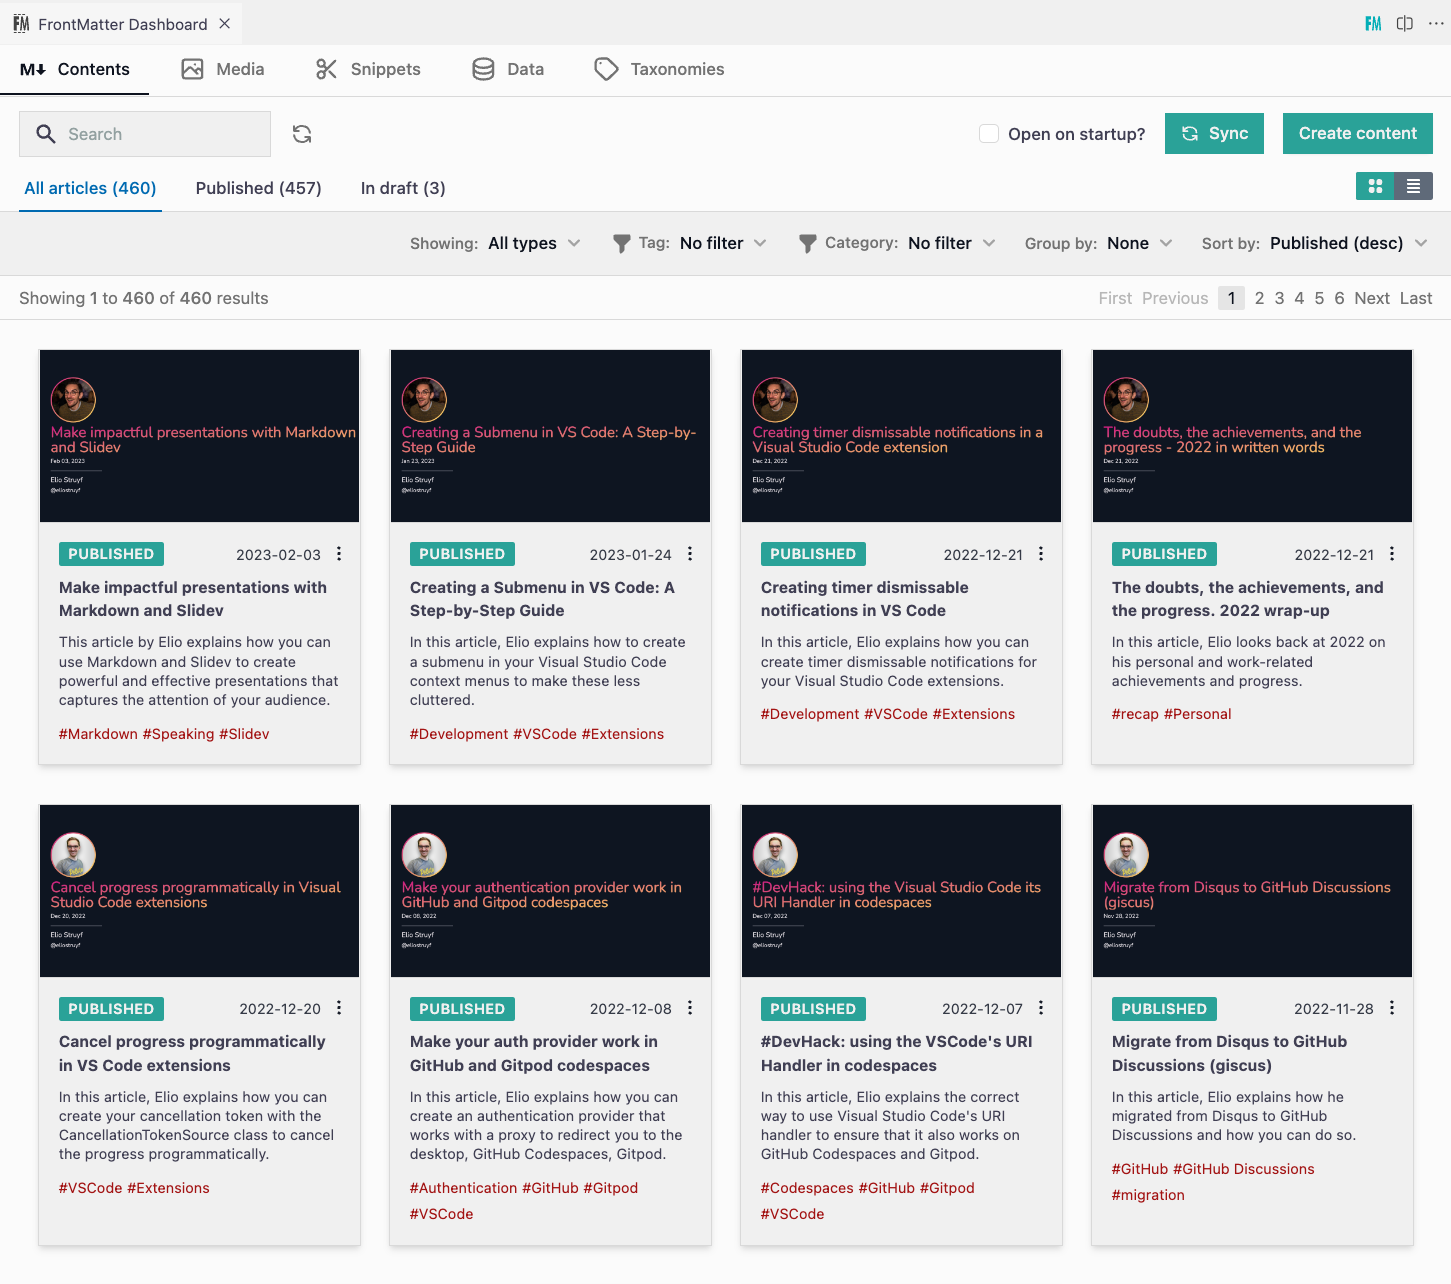Go to page 6 of results
The height and width of the screenshot is (1284, 1451).
pyautogui.click(x=1339, y=298)
